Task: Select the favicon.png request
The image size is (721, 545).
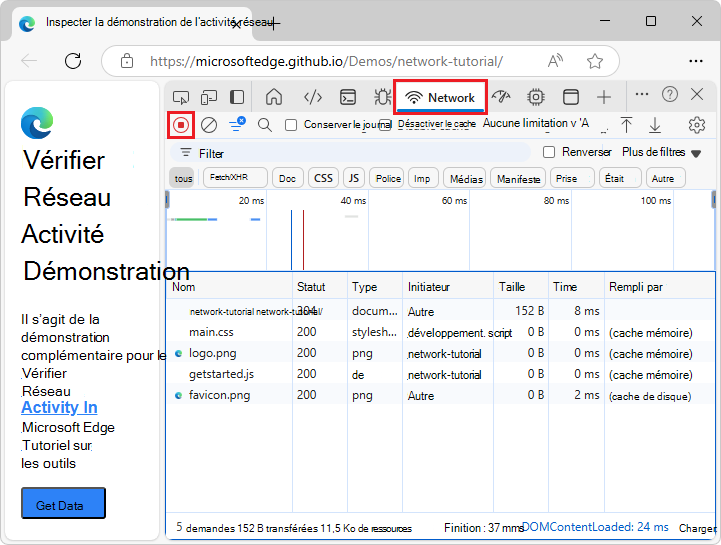Action: click(441, 396)
